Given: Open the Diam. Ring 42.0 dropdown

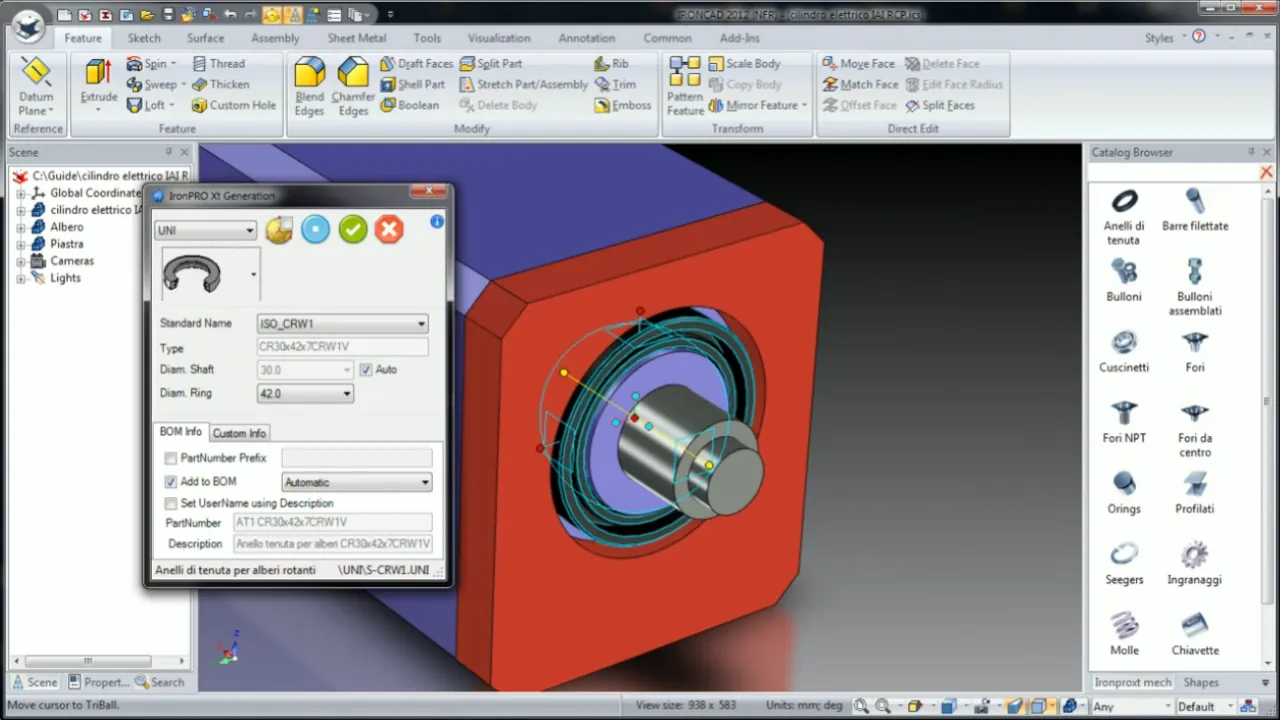Looking at the screenshot, I should [305, 394].
